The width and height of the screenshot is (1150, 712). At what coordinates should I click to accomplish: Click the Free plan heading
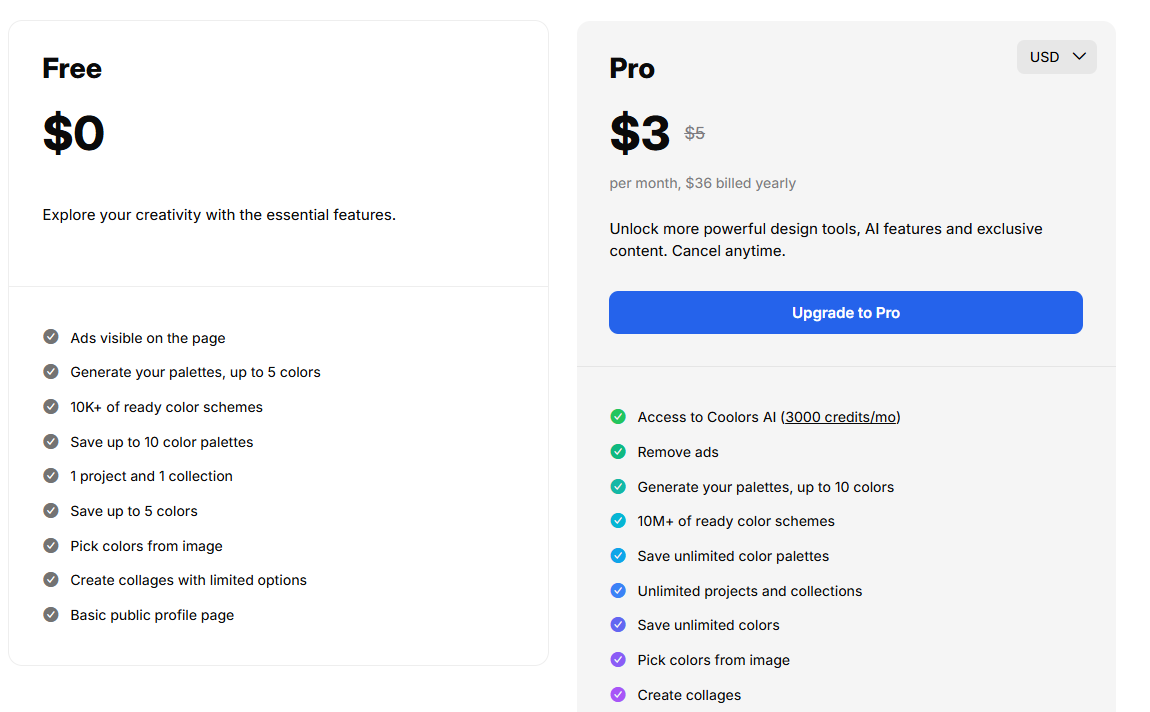[x=72, y=68]
